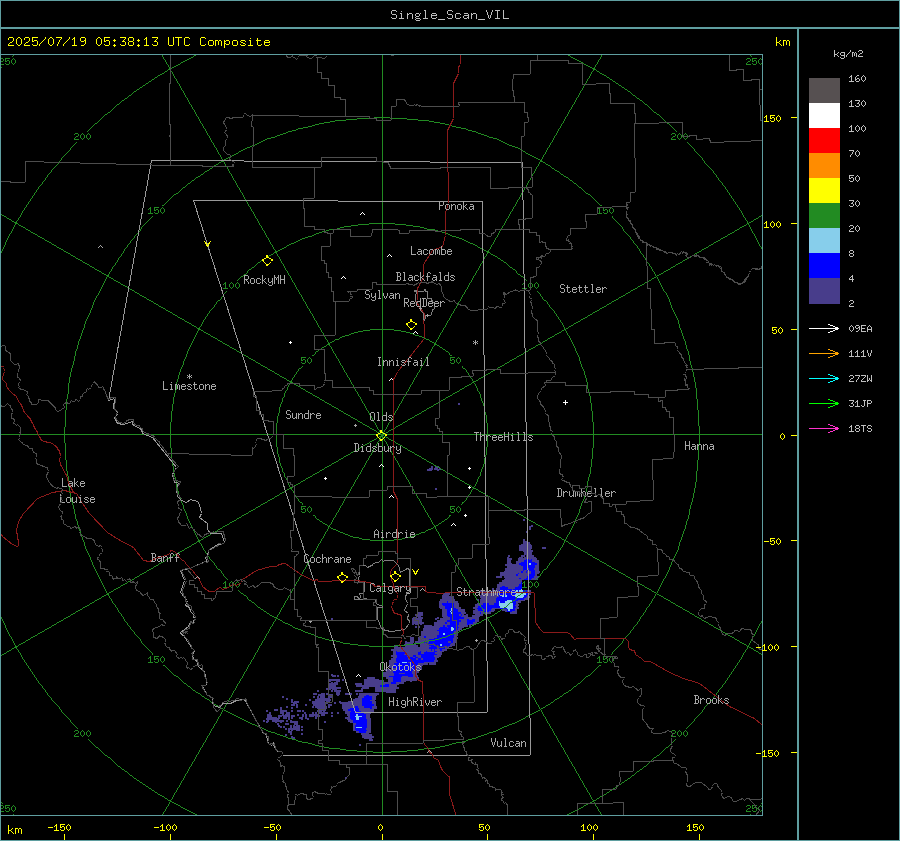This screenshot has width=900, height=841.
Task: Click the Okotoks town label
Action: (400, 667)
